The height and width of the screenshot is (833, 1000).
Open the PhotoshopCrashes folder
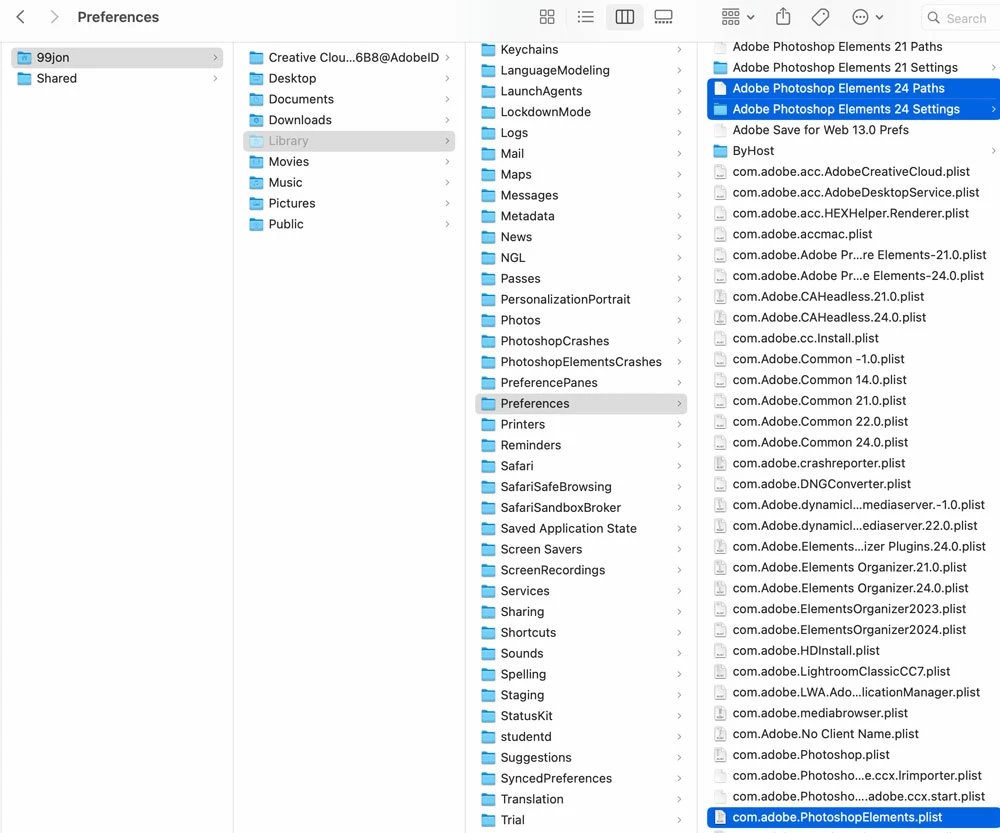(581, 341)
